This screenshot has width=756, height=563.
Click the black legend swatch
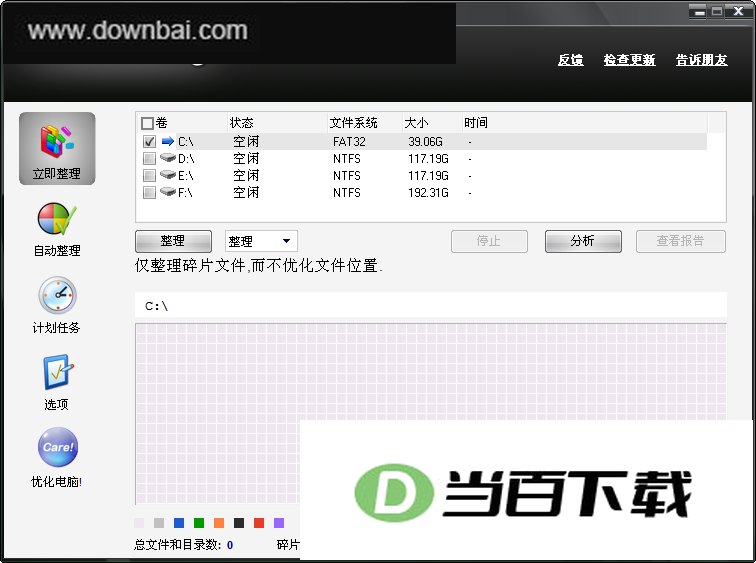[239, 523]
